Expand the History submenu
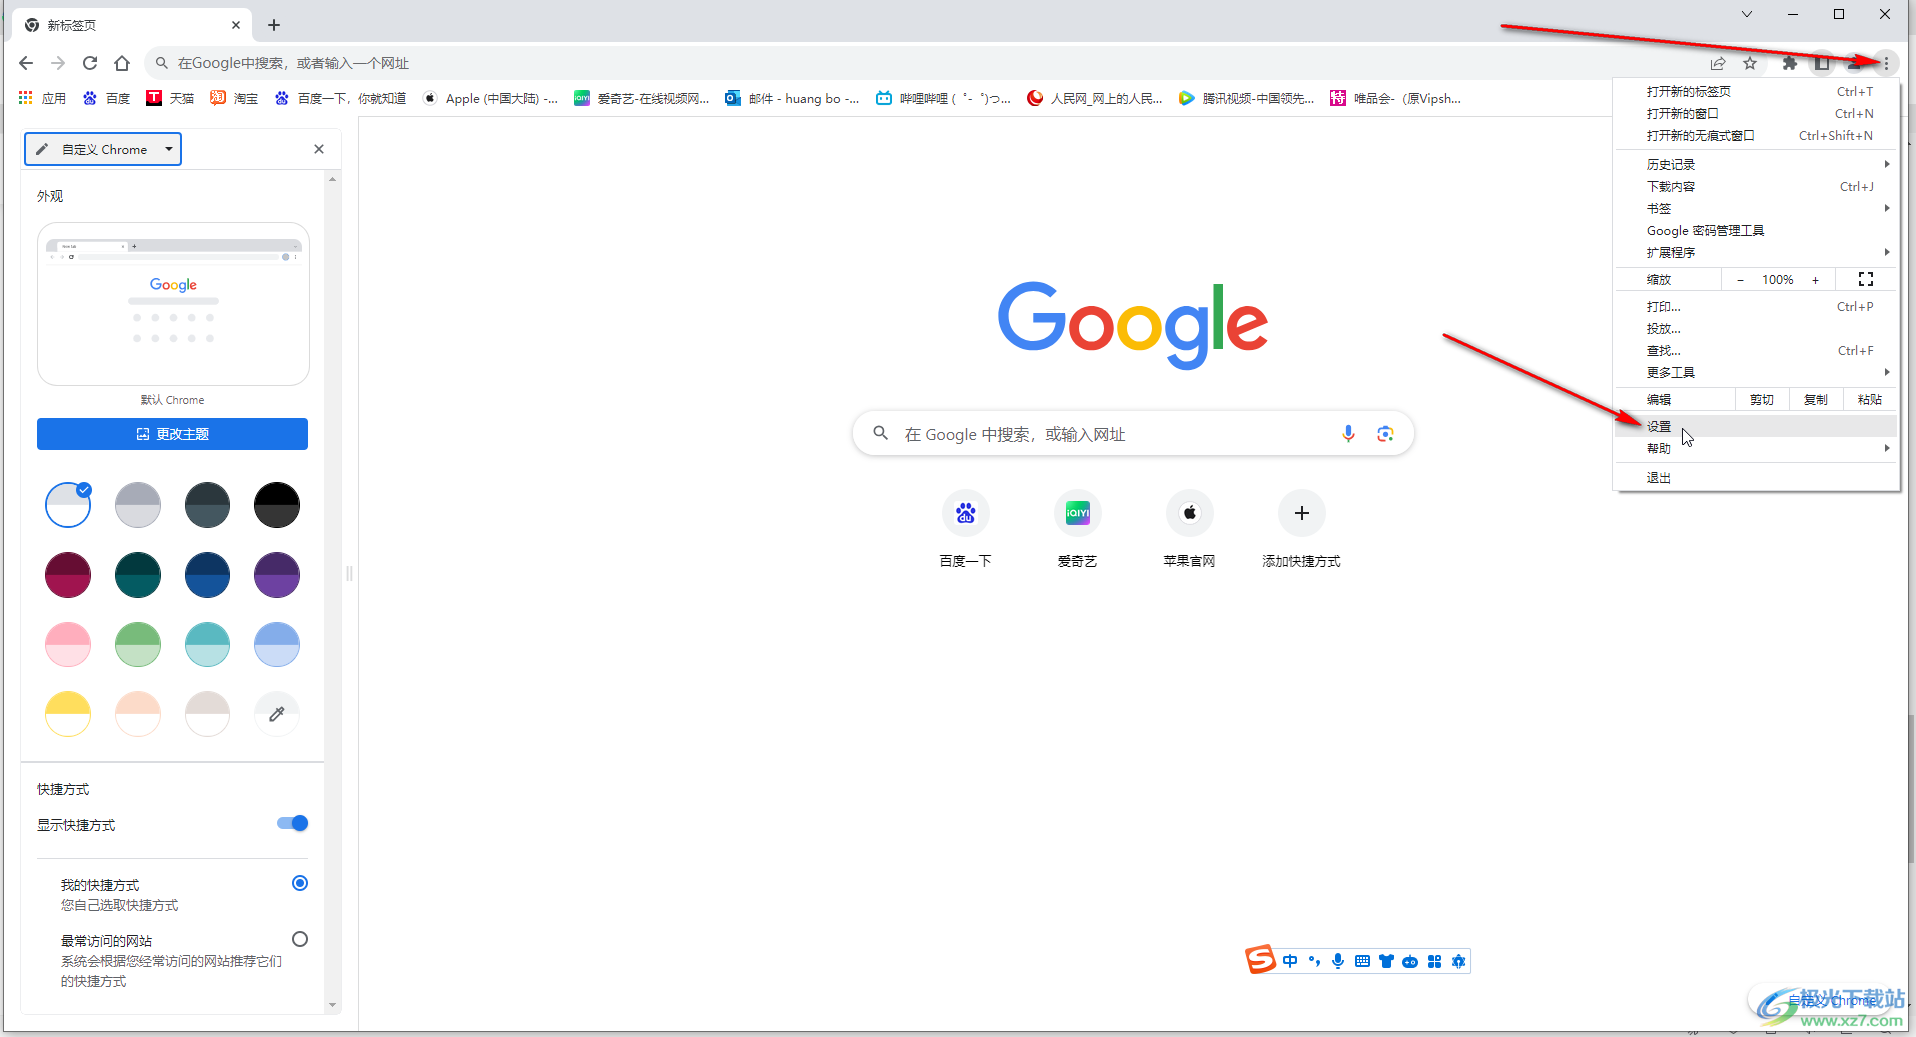The width and height of the screenshot is (1916, 1037). [x=1757, y=164]
